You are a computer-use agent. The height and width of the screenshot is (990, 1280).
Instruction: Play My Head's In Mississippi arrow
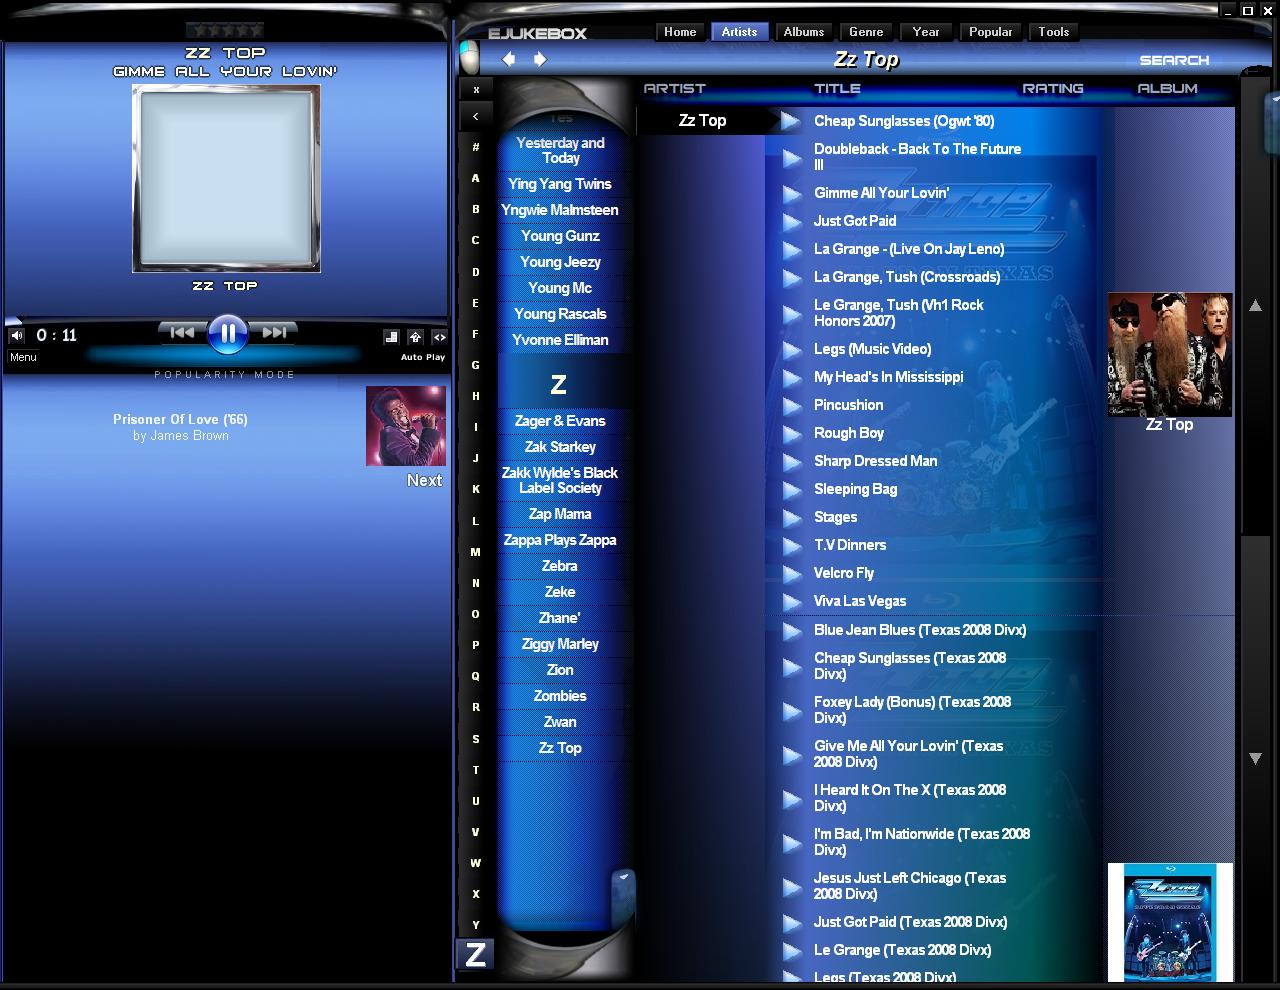tap(791, 378)
